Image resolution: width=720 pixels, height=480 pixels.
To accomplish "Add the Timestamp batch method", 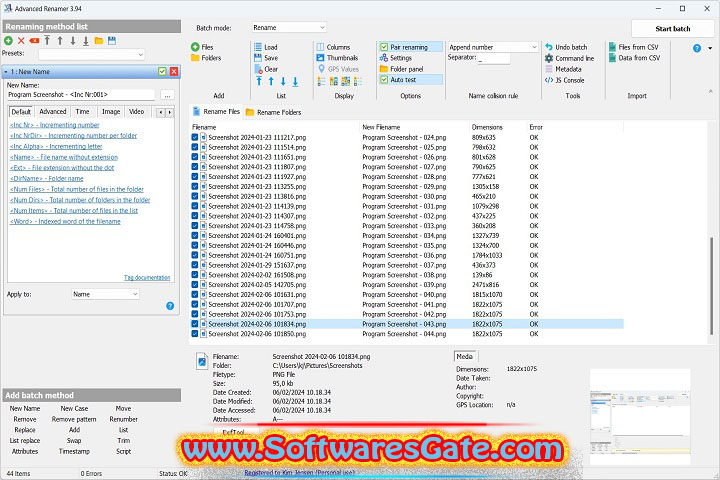I will pos(74,452).
